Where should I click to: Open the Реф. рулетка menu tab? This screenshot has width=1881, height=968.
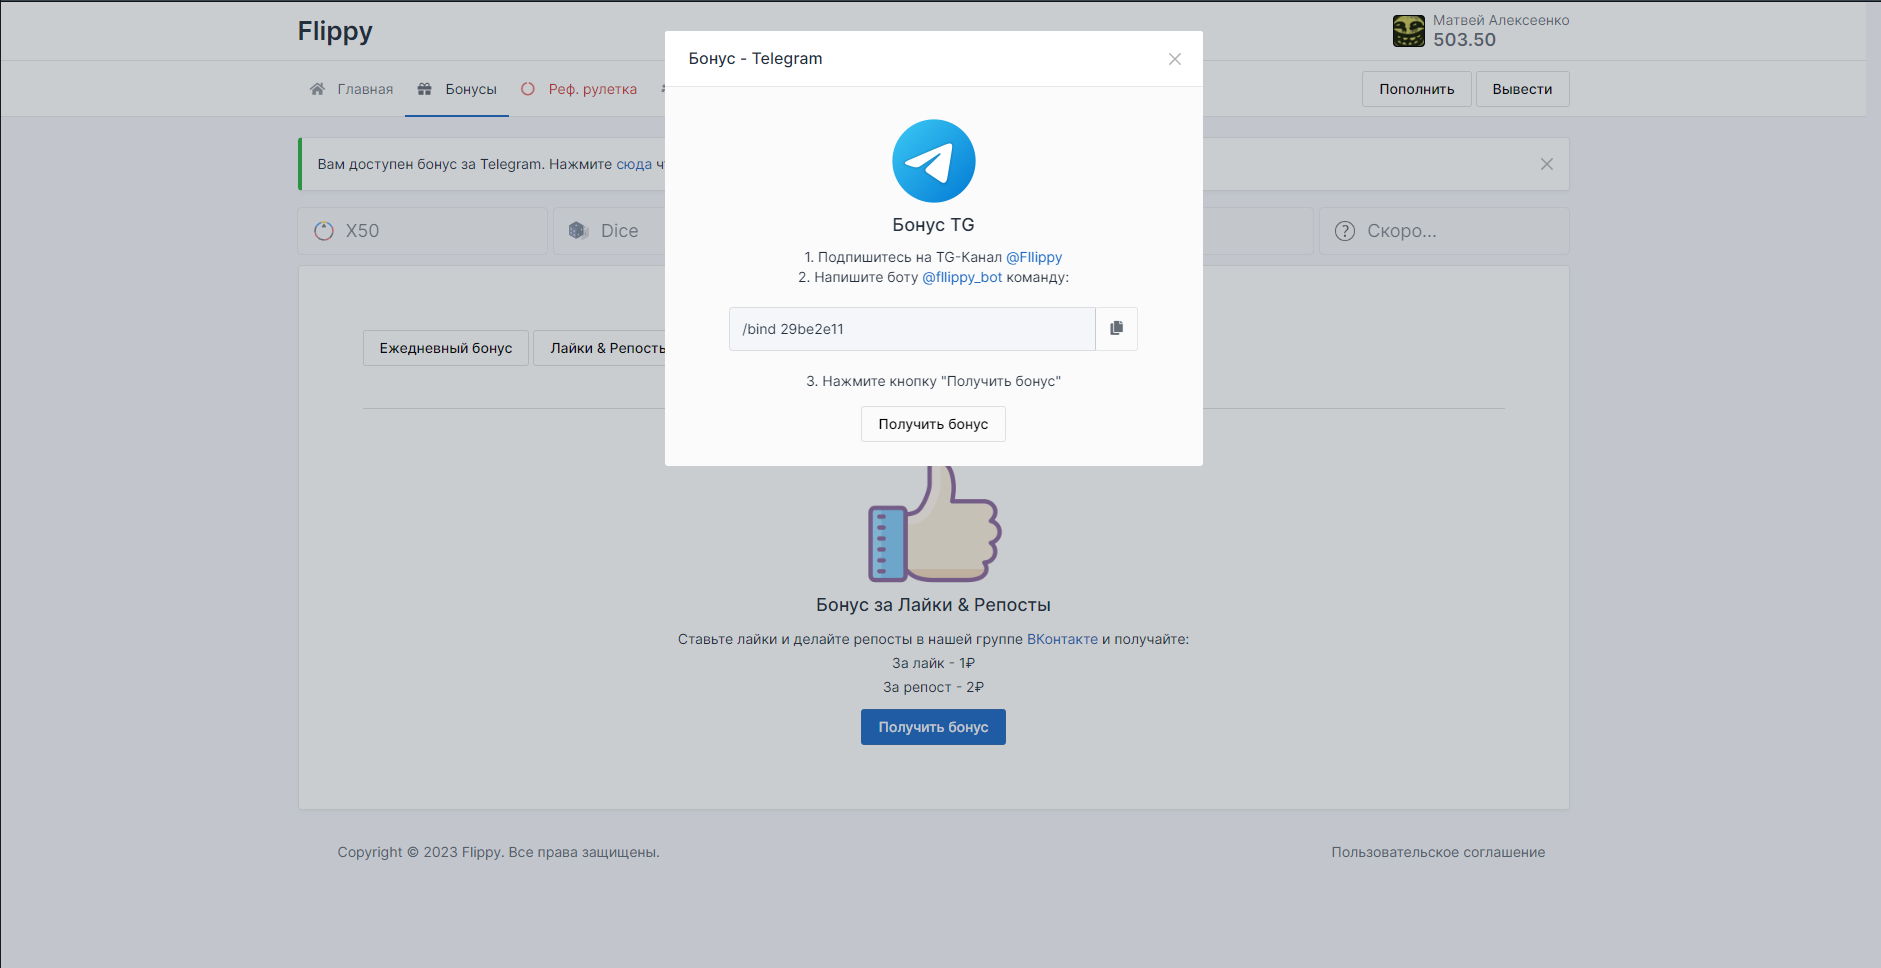(x=592, y=89)
